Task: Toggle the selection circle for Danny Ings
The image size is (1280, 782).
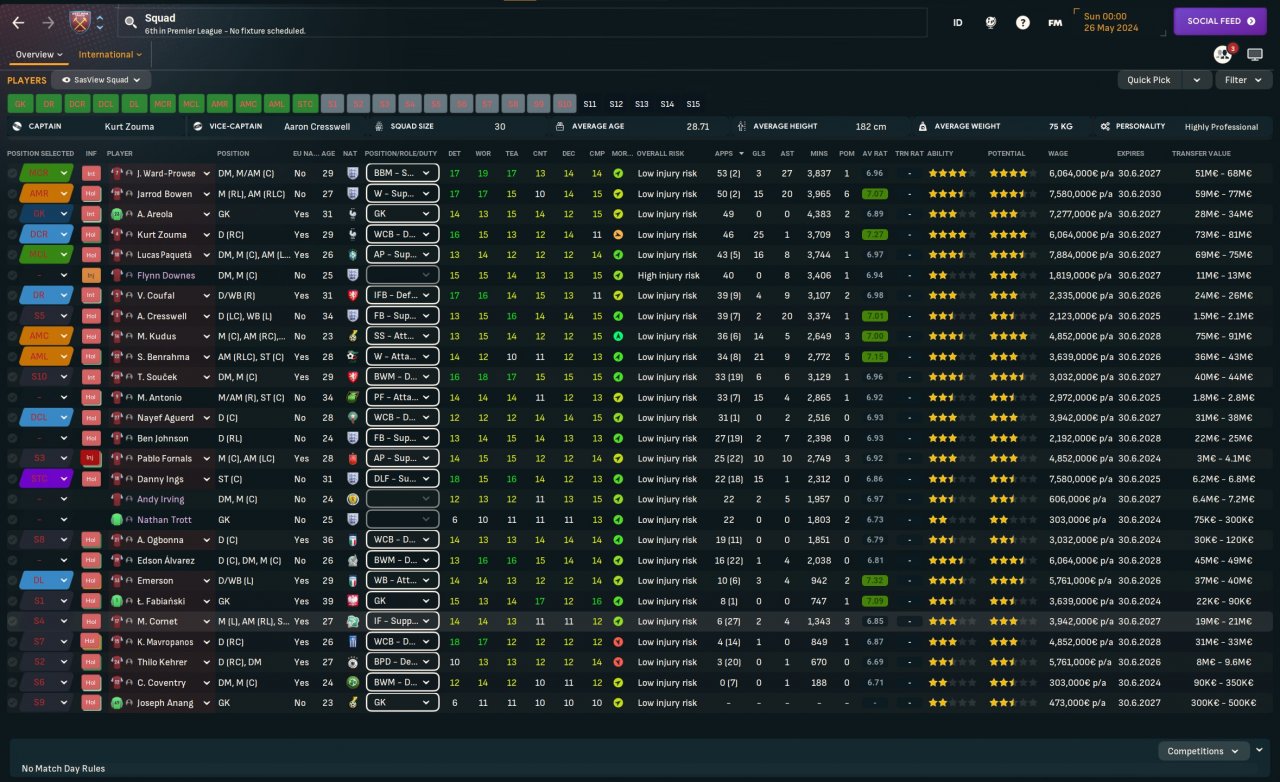Action: pyautogui.click(x=11, y=479)
